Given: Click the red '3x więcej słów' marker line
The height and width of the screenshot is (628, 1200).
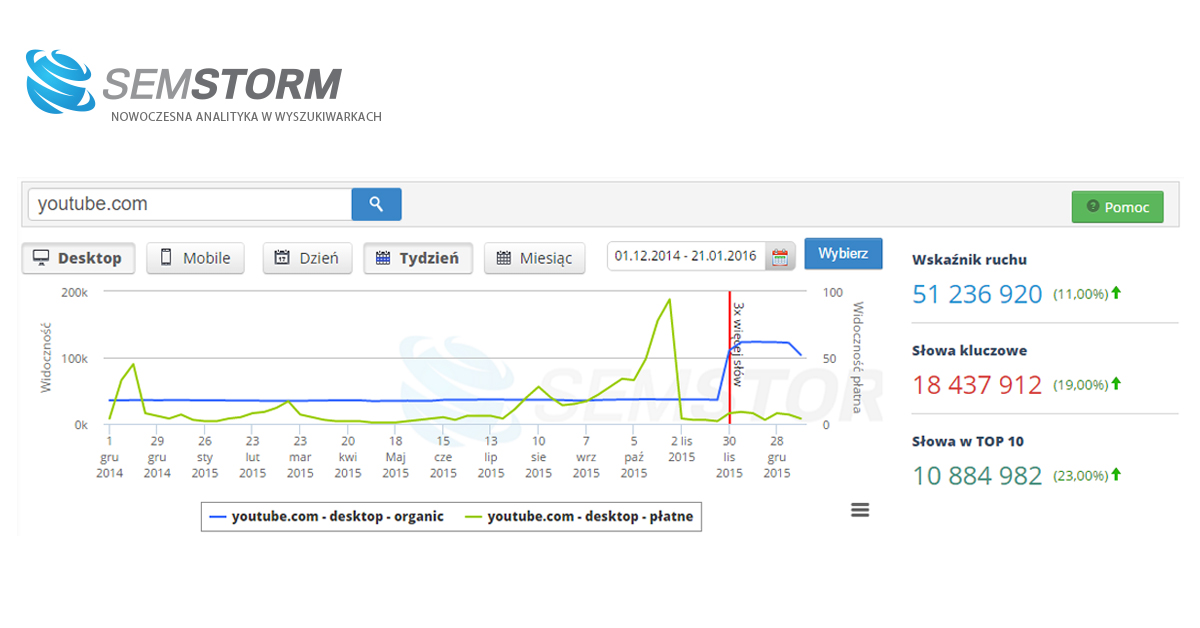Looking at the screenshot, I should point(730,358).
